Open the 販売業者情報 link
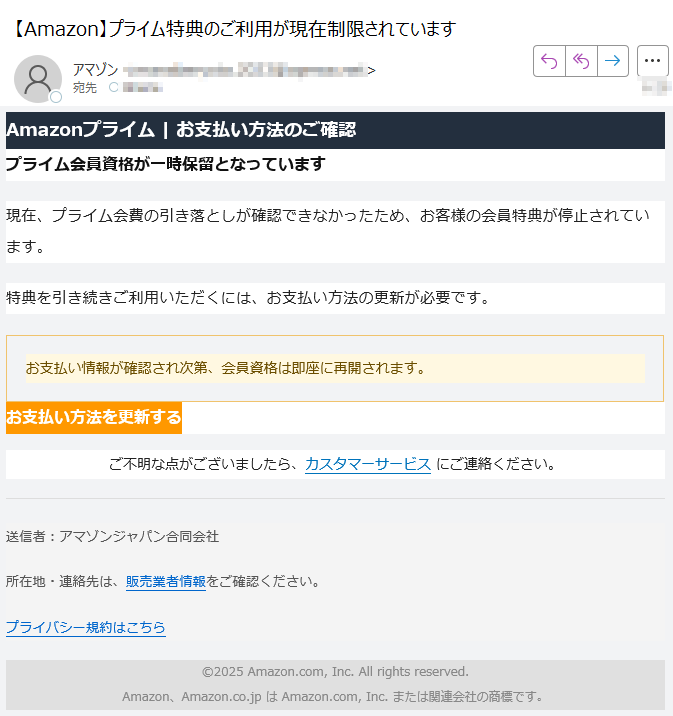 pos(166,581)
